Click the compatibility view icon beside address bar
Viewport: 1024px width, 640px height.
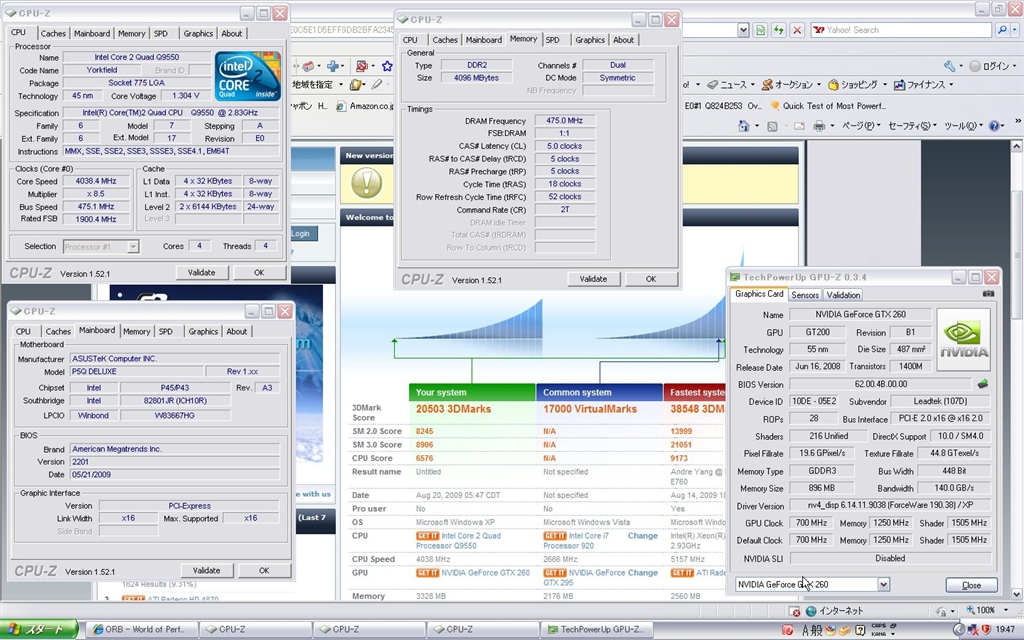pyautogui.click(x=760, y=30)
